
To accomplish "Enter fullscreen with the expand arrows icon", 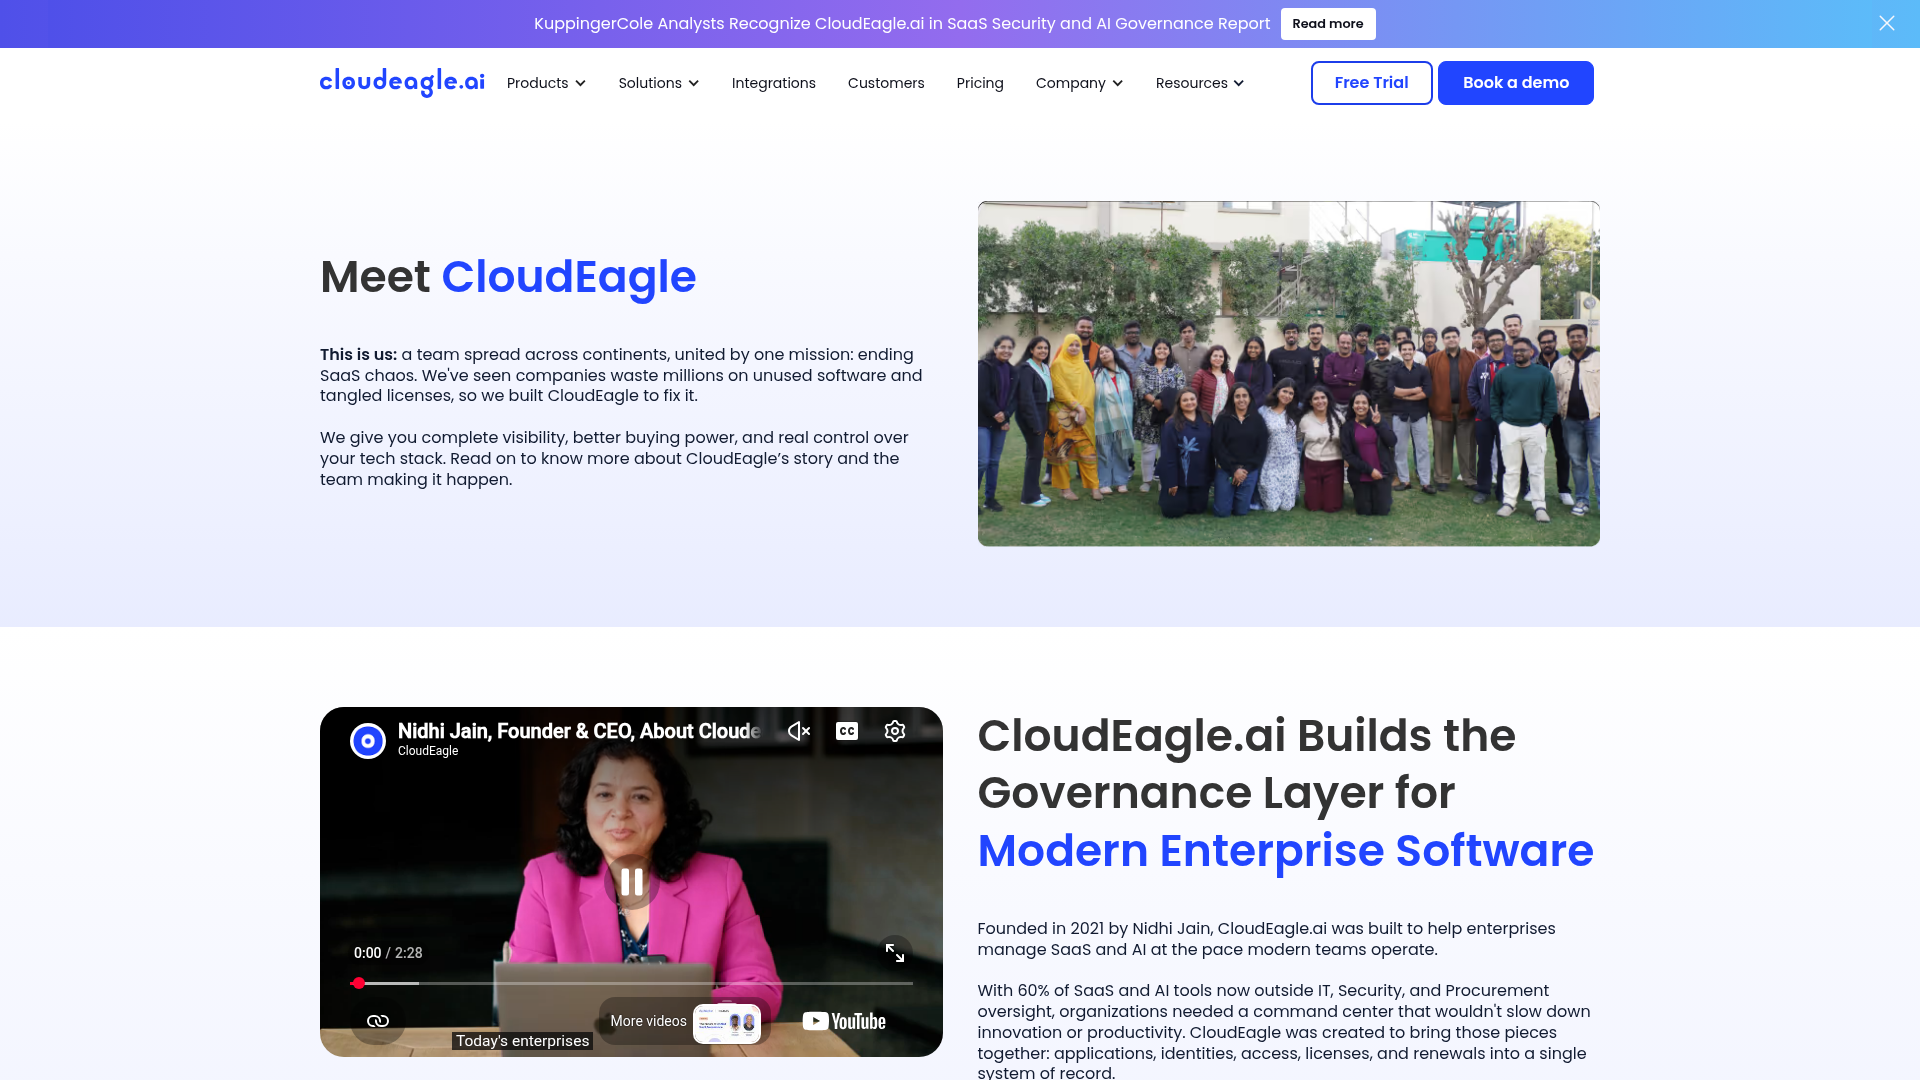I will click(x=894, y=952).
